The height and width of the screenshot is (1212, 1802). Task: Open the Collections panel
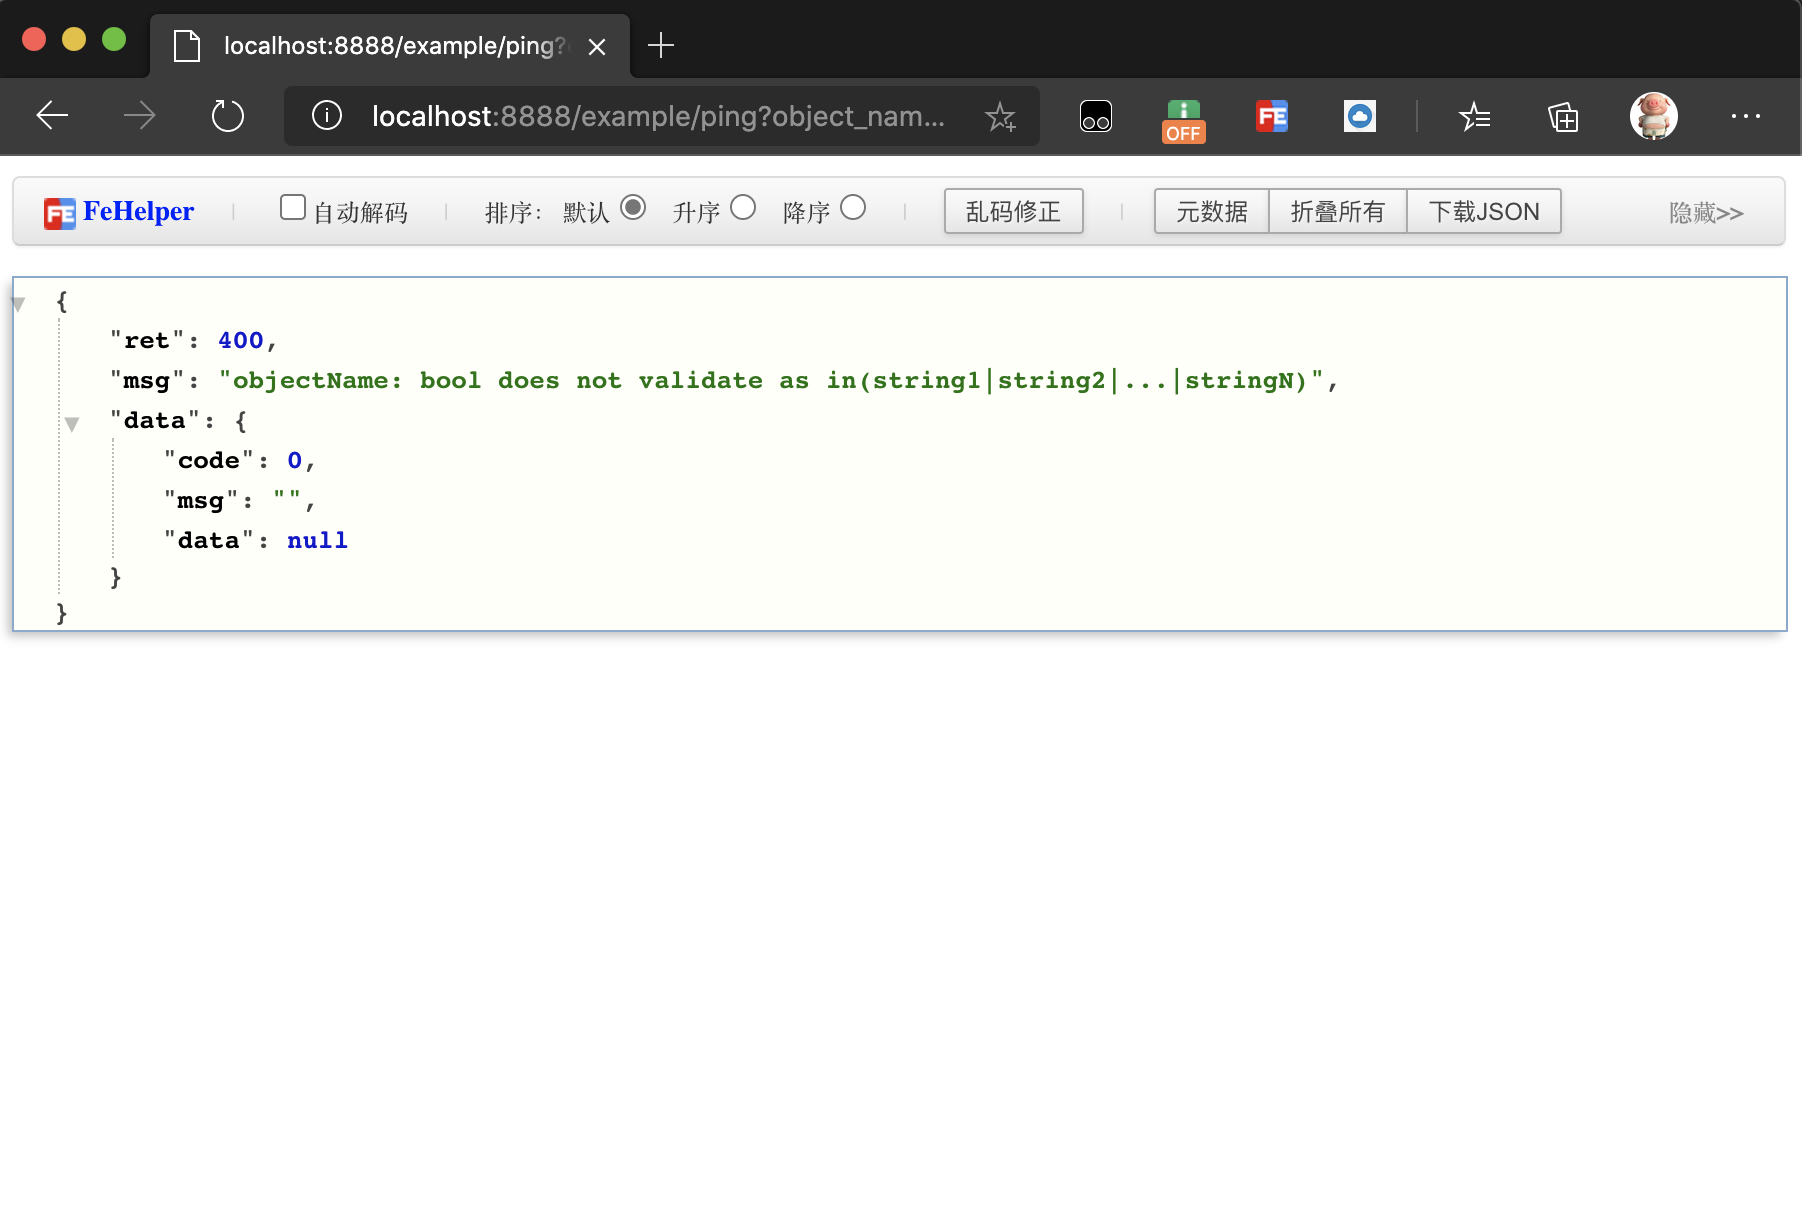[1563, 117]
